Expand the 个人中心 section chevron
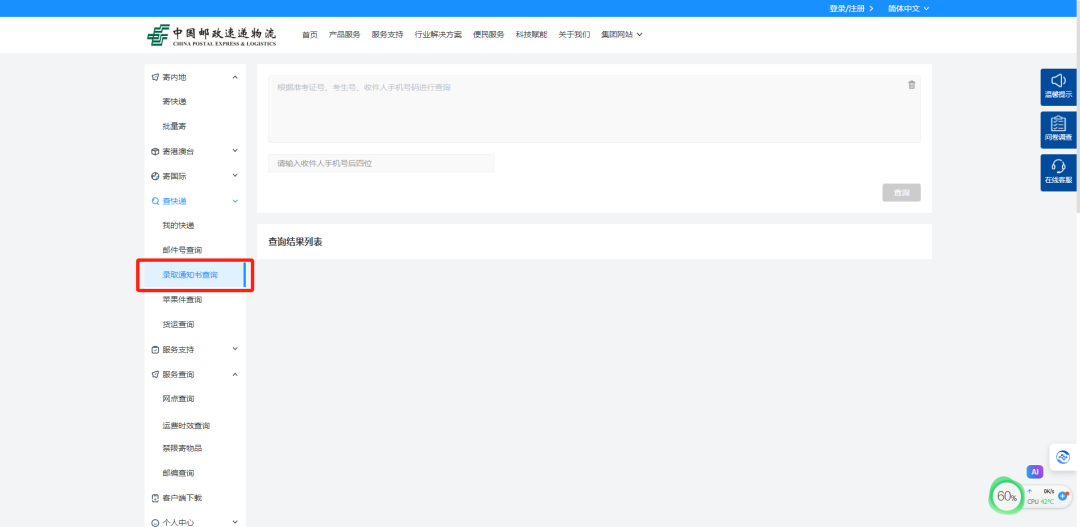The width and height of the screenshot is (1080, 527). pos(235,521)
